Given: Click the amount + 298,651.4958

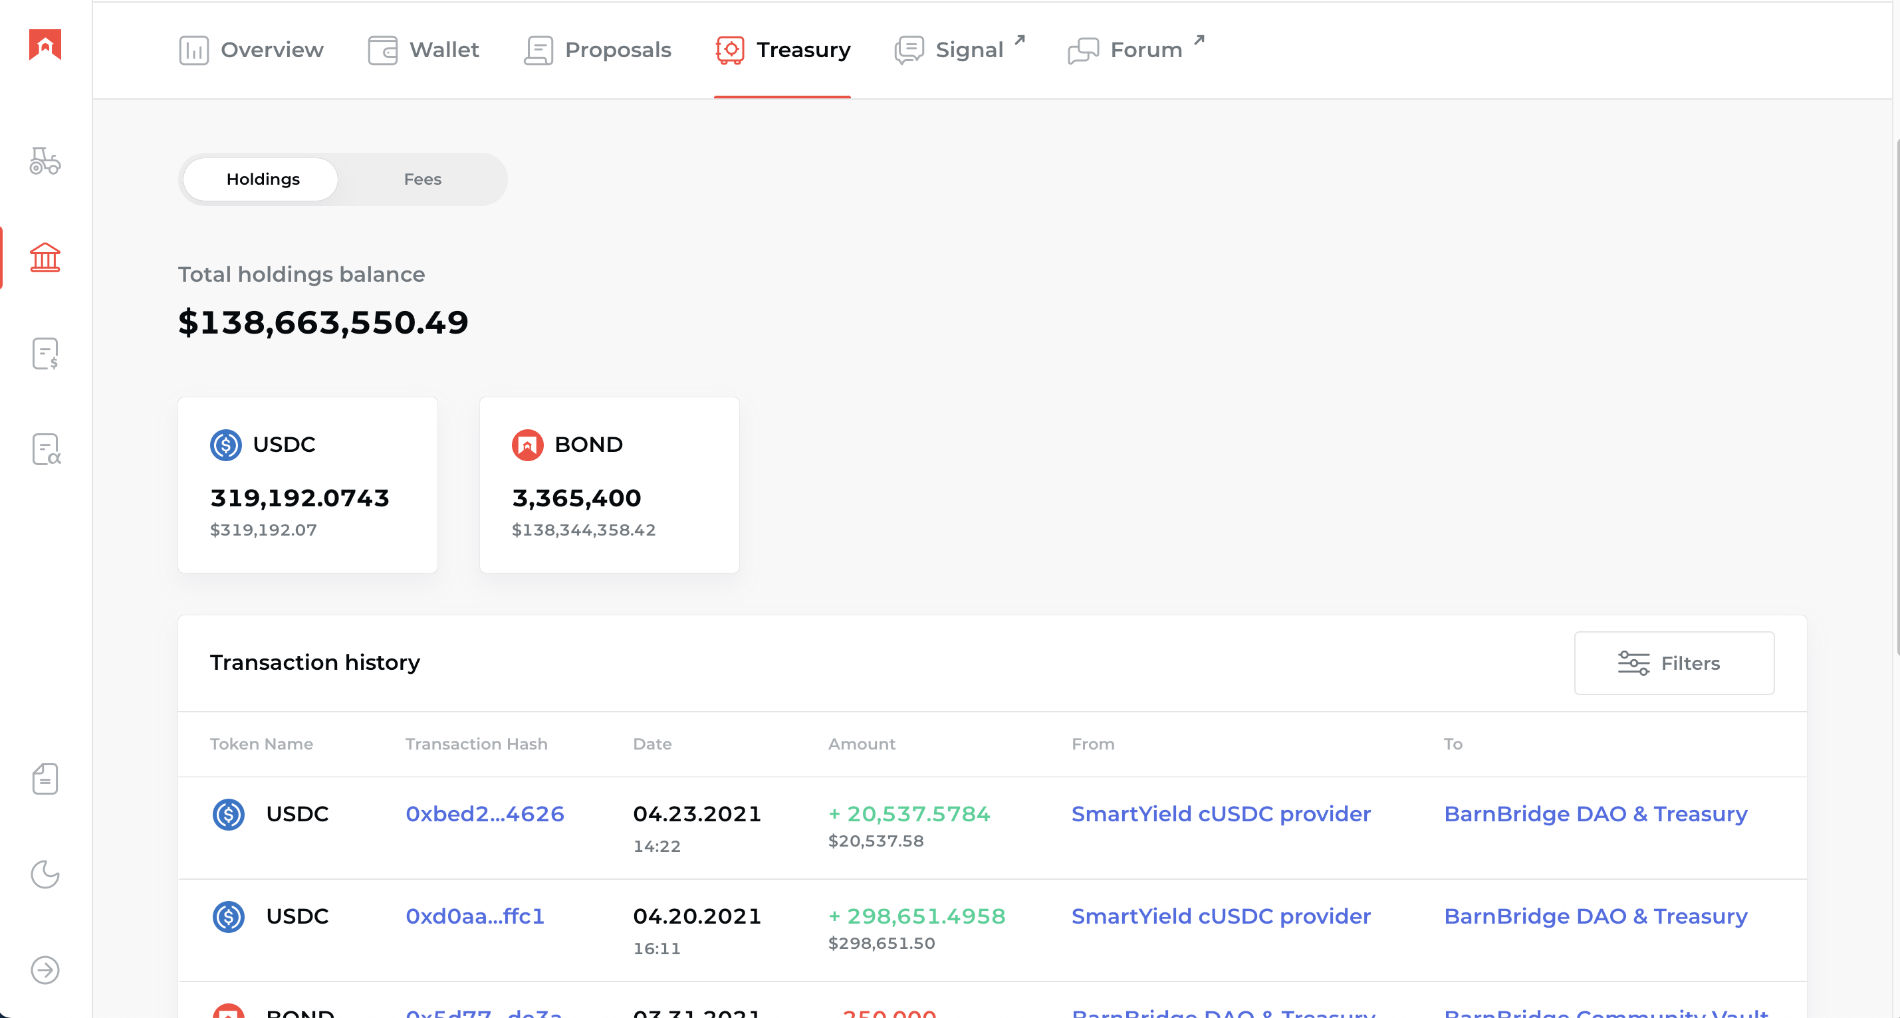Looking at the screenshot, I should pyautogui.click(x=917, y=916).
